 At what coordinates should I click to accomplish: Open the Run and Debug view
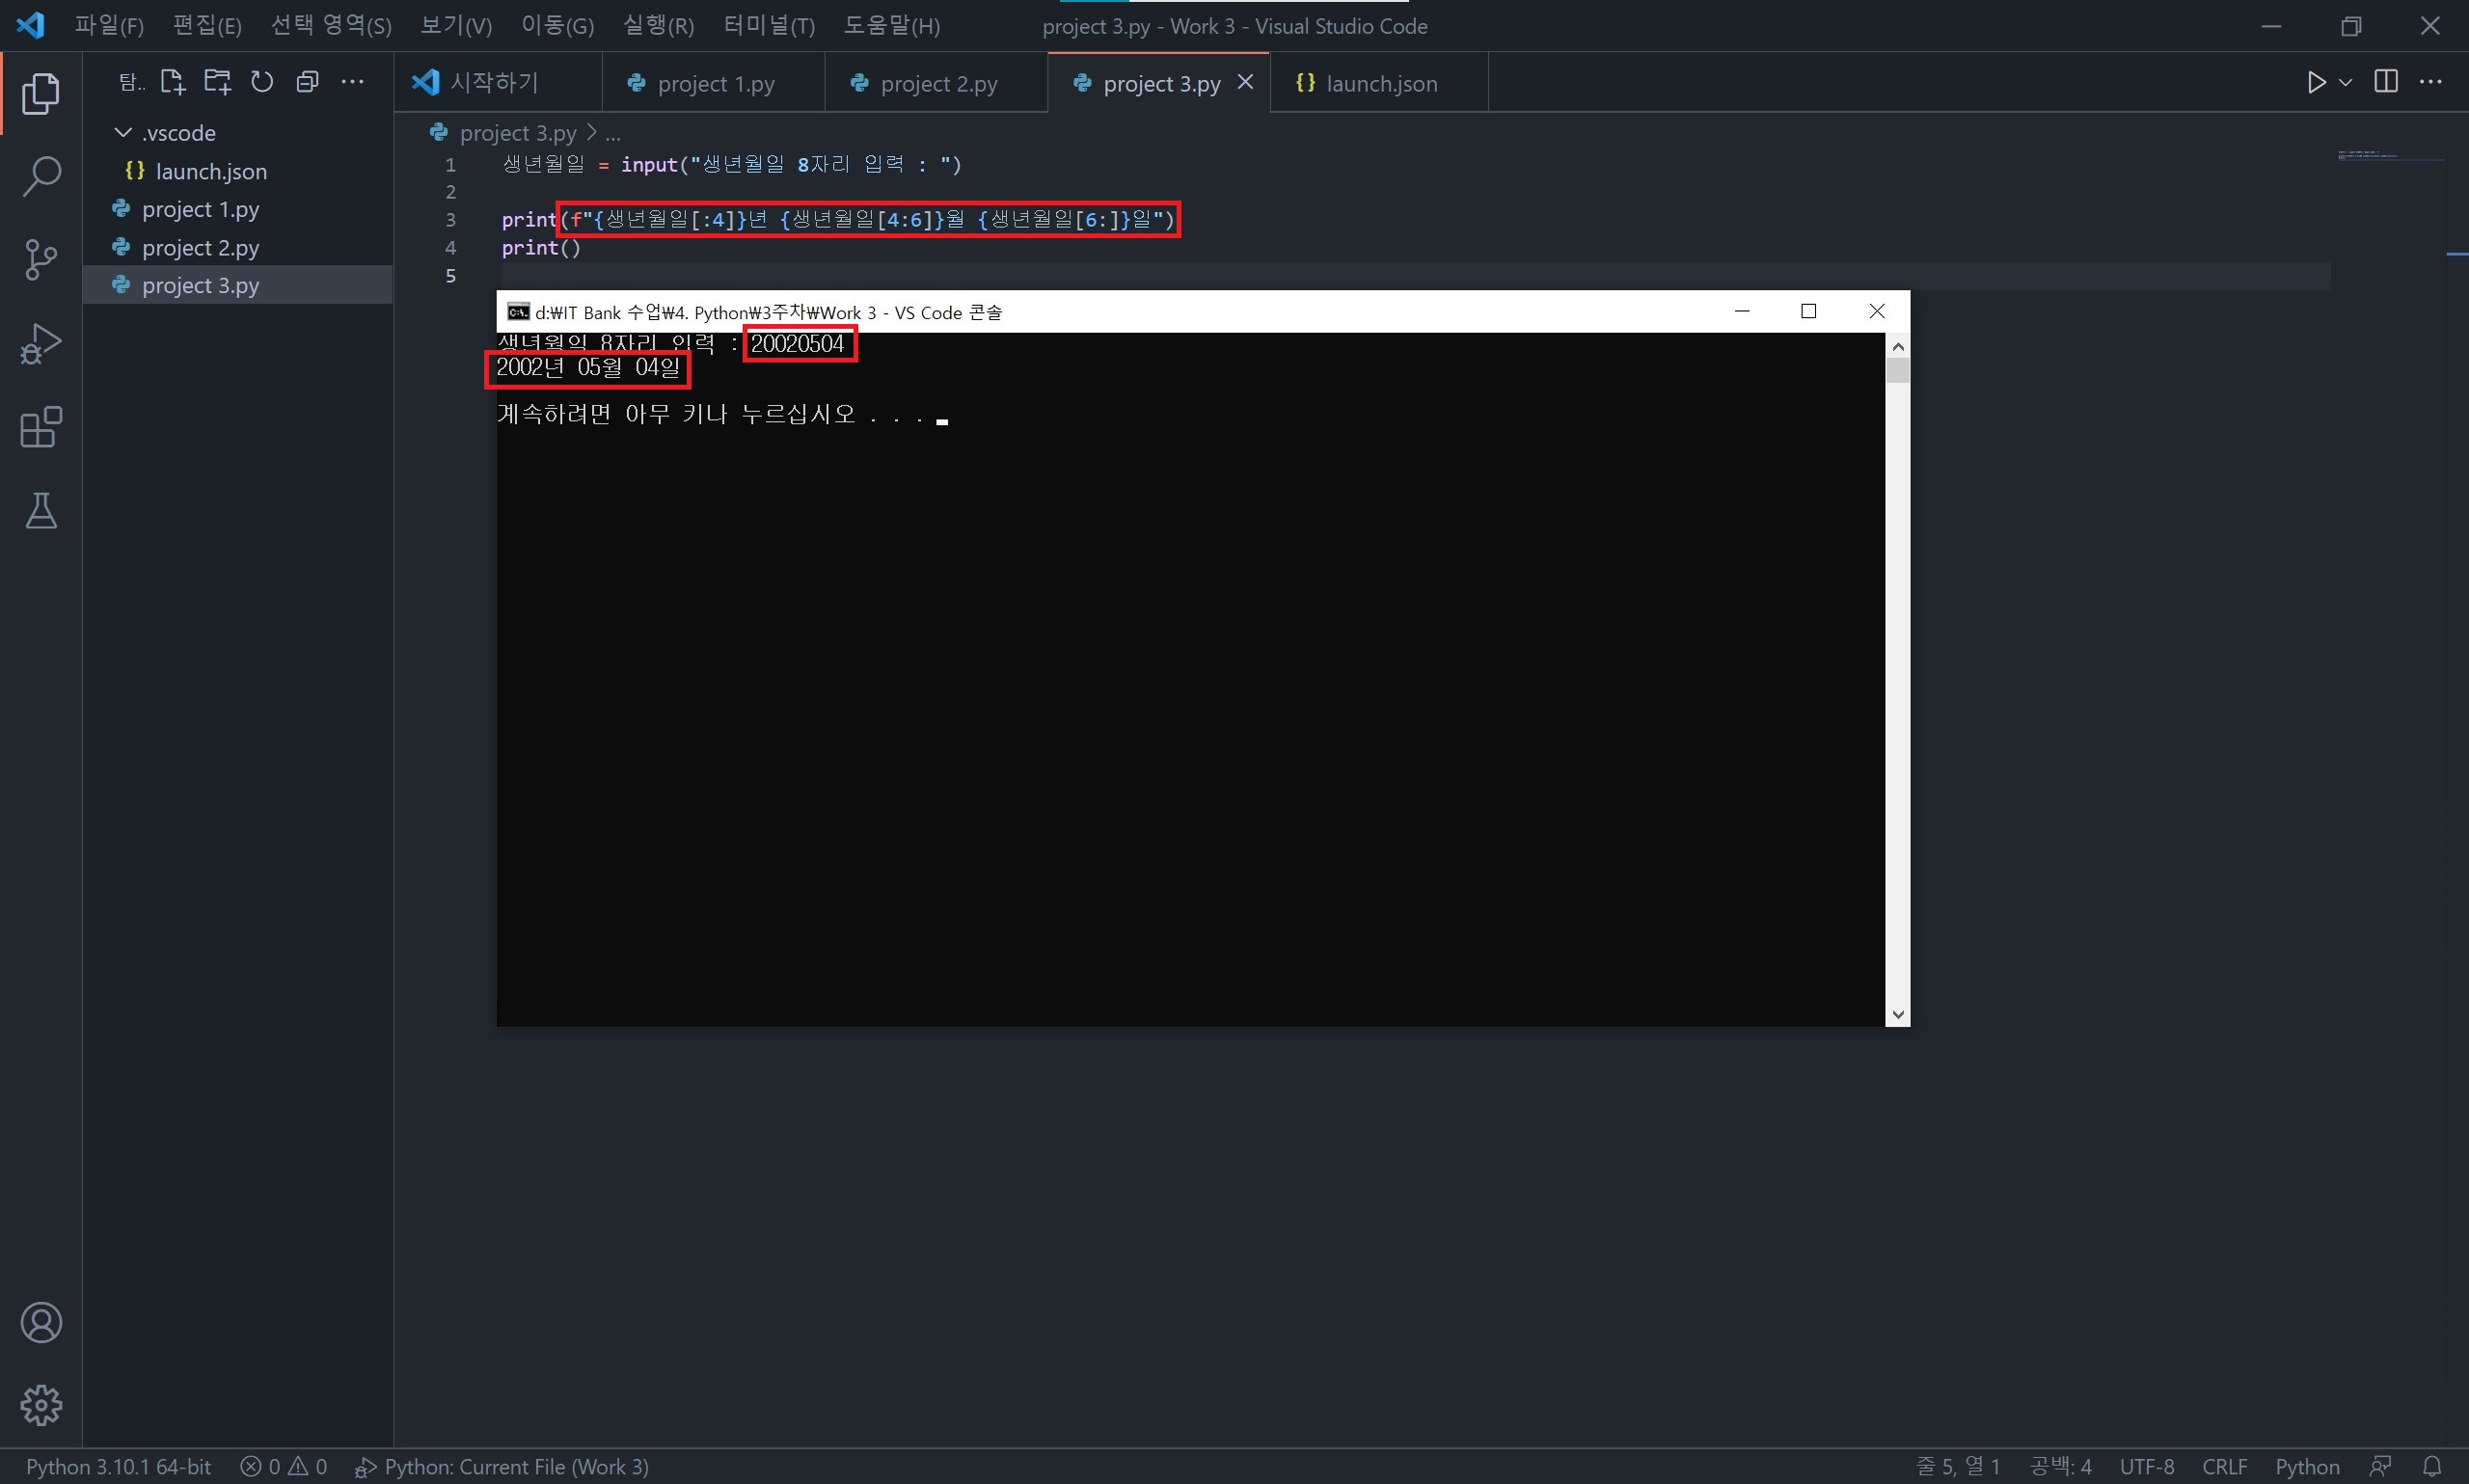(x=41, y=343)
